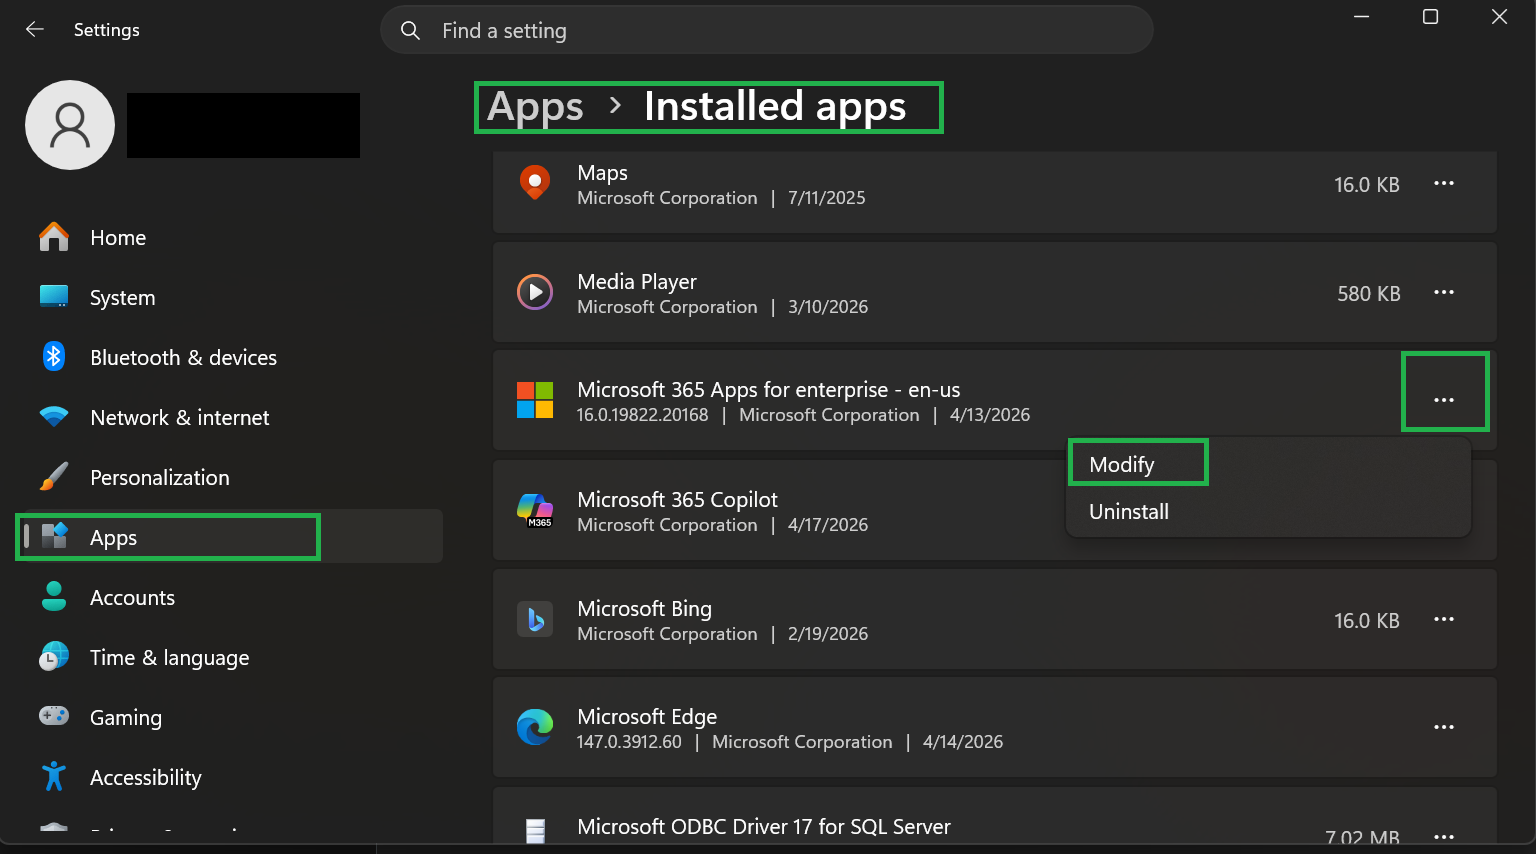The width and height of the screenshot is (1536, 854).
Task: Click the Apps breadcrumb link
Action: (x=535, y=107)
